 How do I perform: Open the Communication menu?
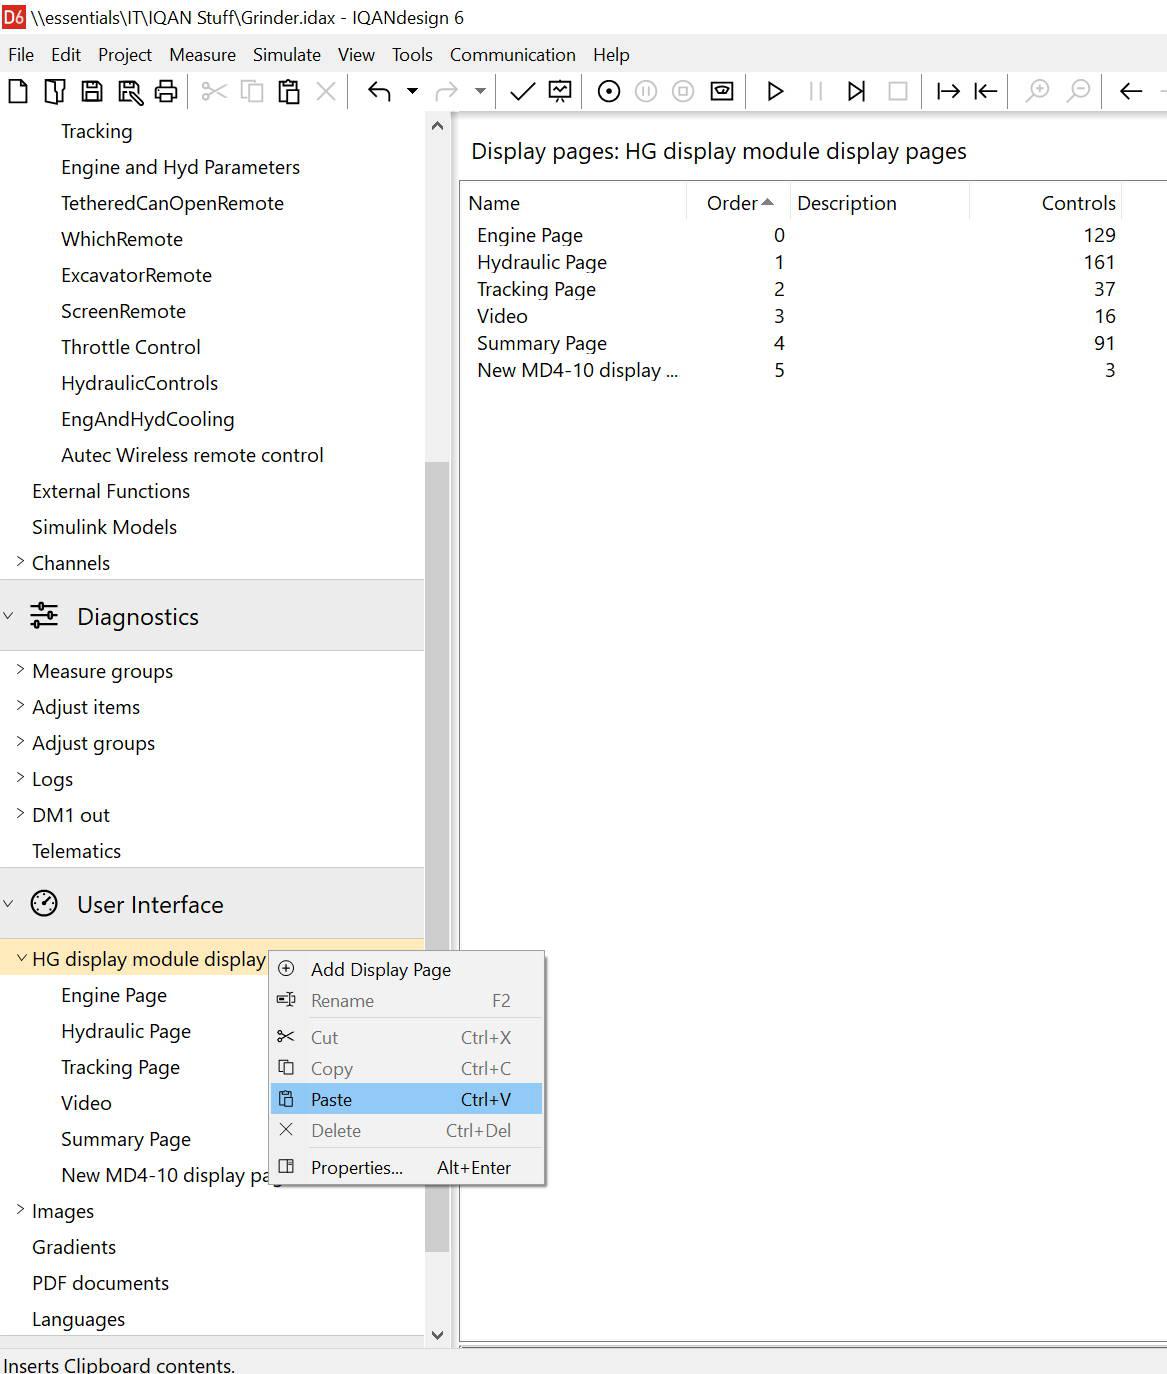[x=513, y=55]
